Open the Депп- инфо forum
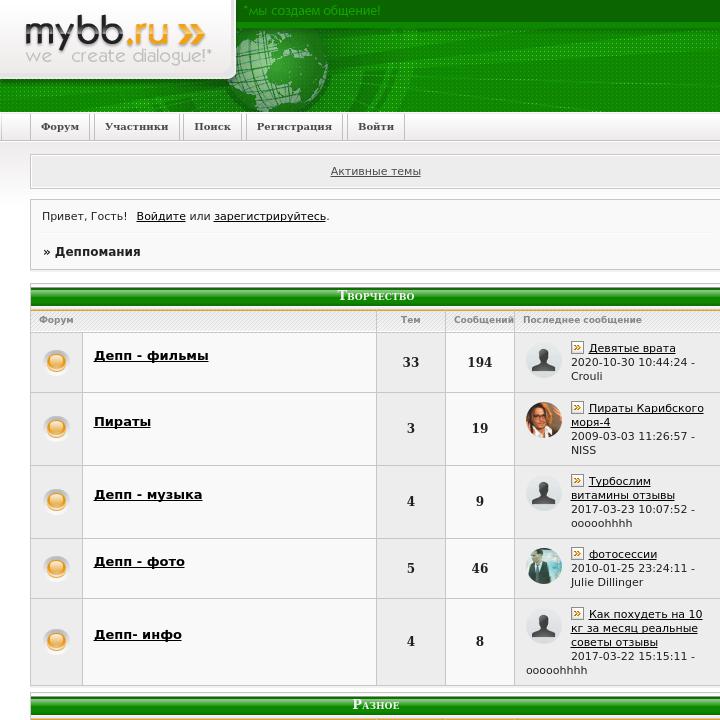The height and width of the screenshot is (720, 720). pos(138,635)
